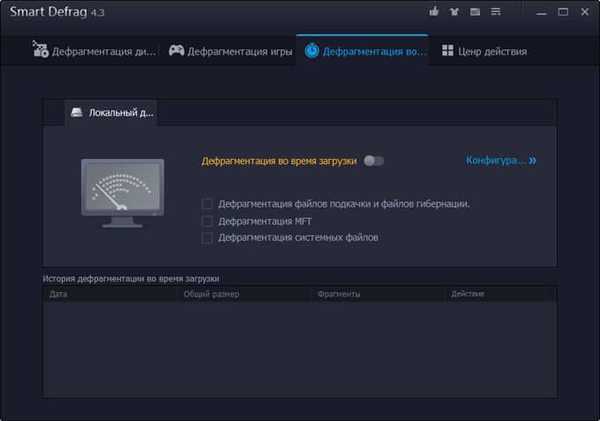Check Дефрагментация файлов подкачки и файлов гибернации
Image resolution: width=600 pixels, height=421 pixels.
tap(208, 204)
